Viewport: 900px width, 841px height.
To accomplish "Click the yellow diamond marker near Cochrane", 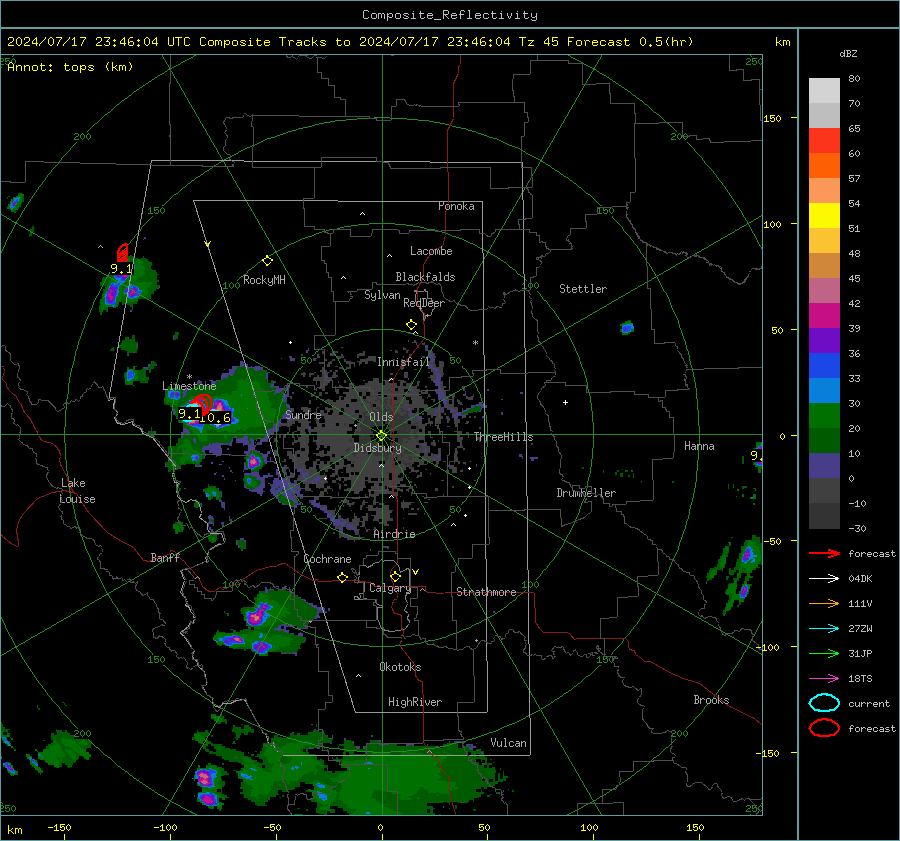I will point(342,577).
